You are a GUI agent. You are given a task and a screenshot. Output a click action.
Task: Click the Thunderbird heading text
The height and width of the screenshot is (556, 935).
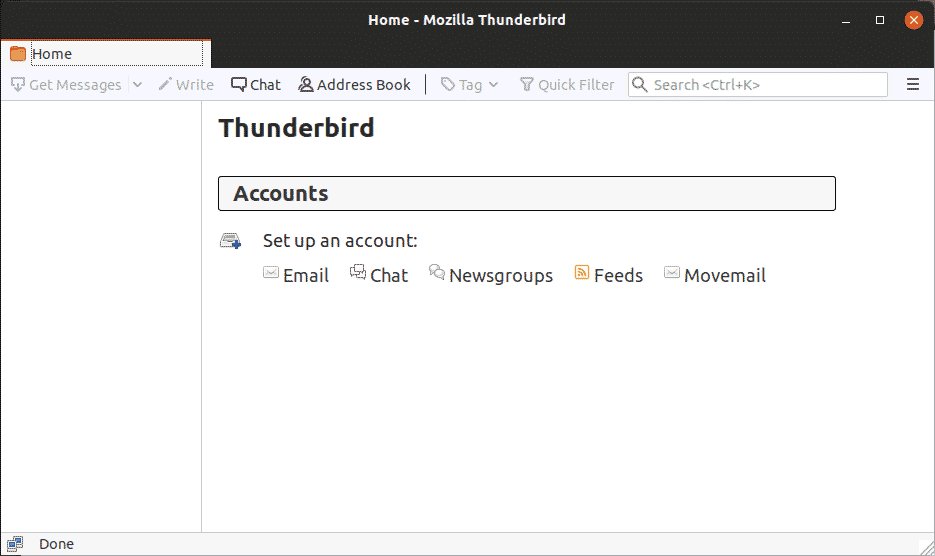(296, 128)
